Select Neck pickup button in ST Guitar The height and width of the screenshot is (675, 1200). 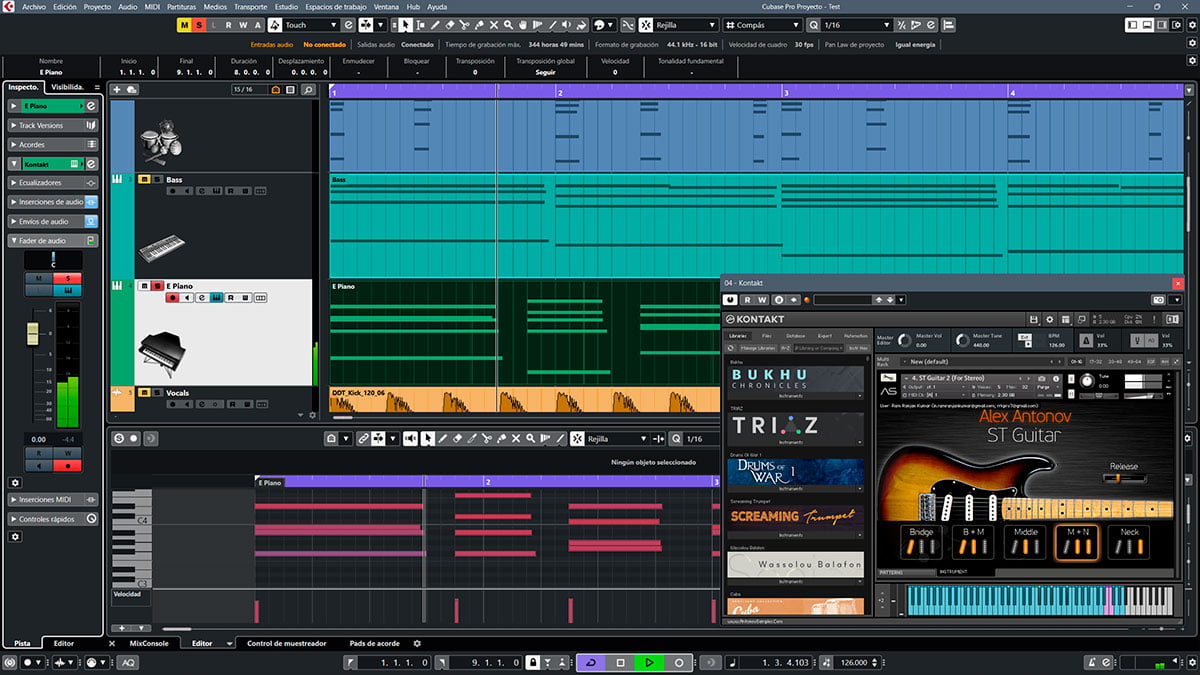click(x=1129, y=542)
